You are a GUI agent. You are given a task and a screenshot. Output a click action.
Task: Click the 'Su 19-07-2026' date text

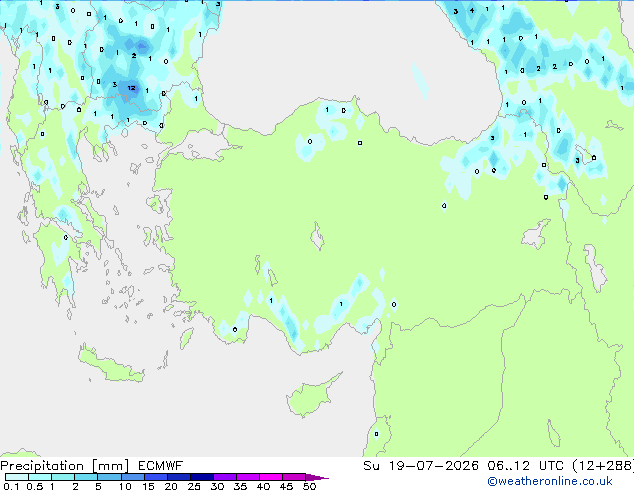[421, 466]
